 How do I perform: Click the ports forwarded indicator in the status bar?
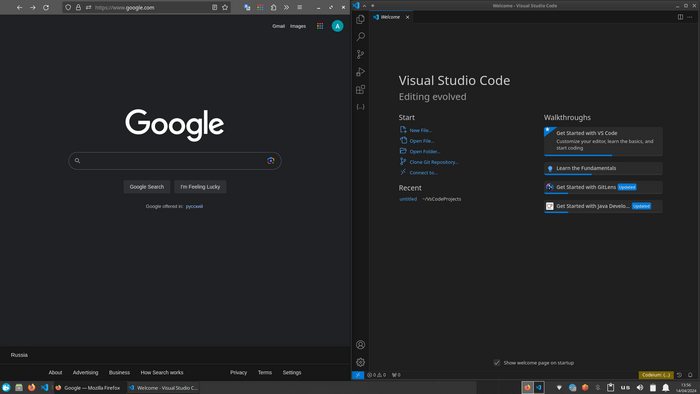pos(396,375)
